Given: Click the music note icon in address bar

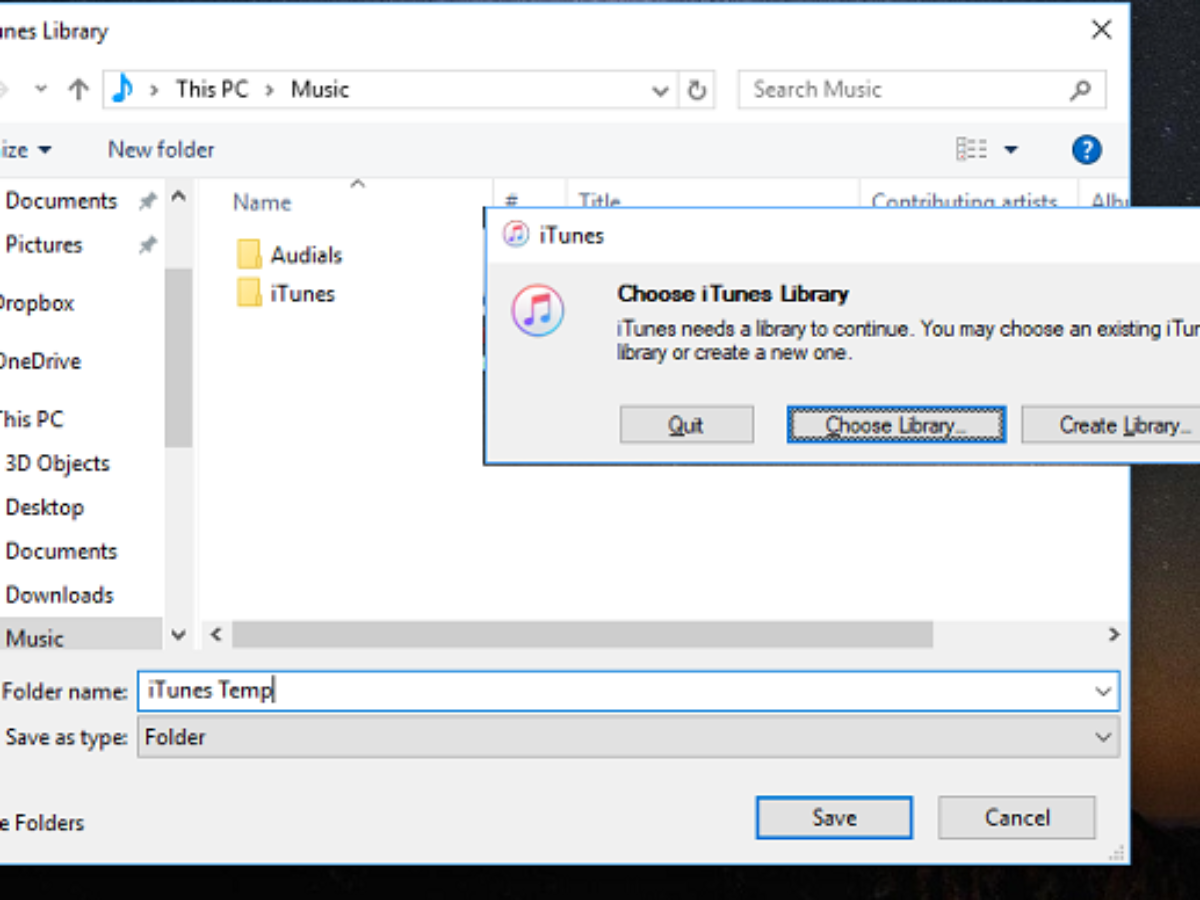Looking at the screenshot, I should pos(123,89).
